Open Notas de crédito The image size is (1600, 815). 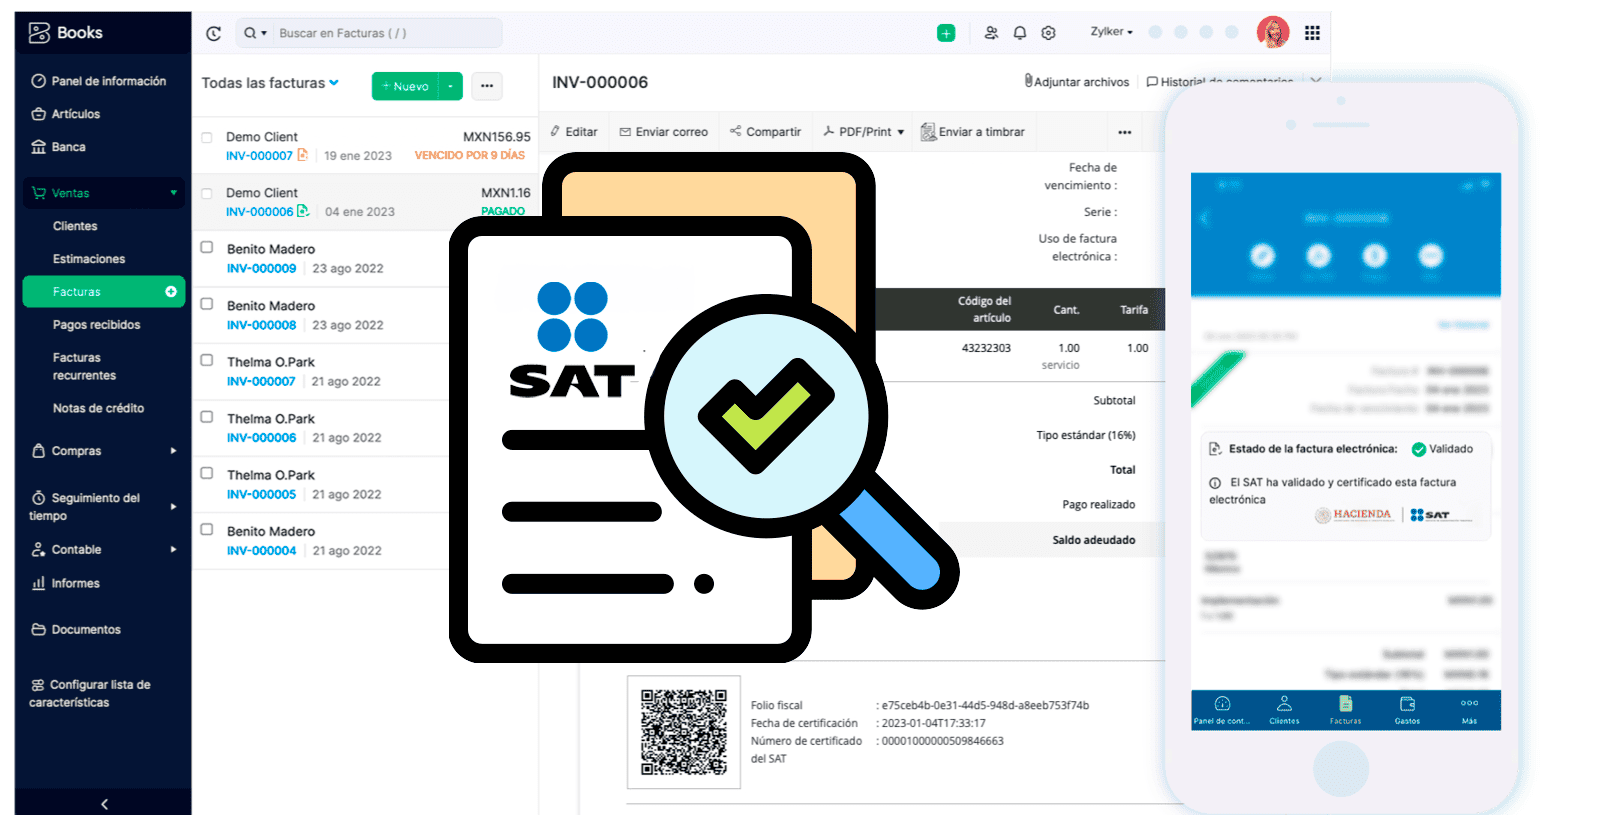coord(98,408)
